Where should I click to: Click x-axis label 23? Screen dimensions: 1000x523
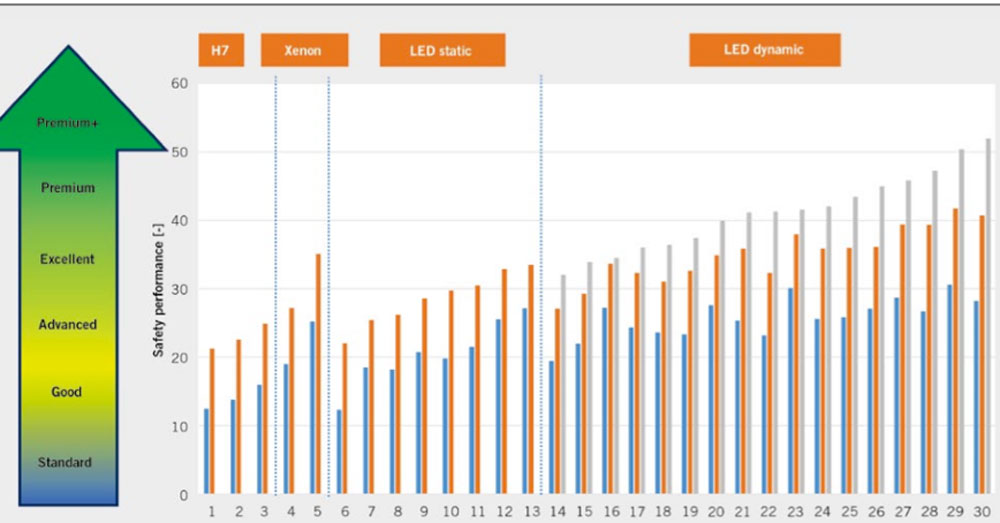click(795, 512)
